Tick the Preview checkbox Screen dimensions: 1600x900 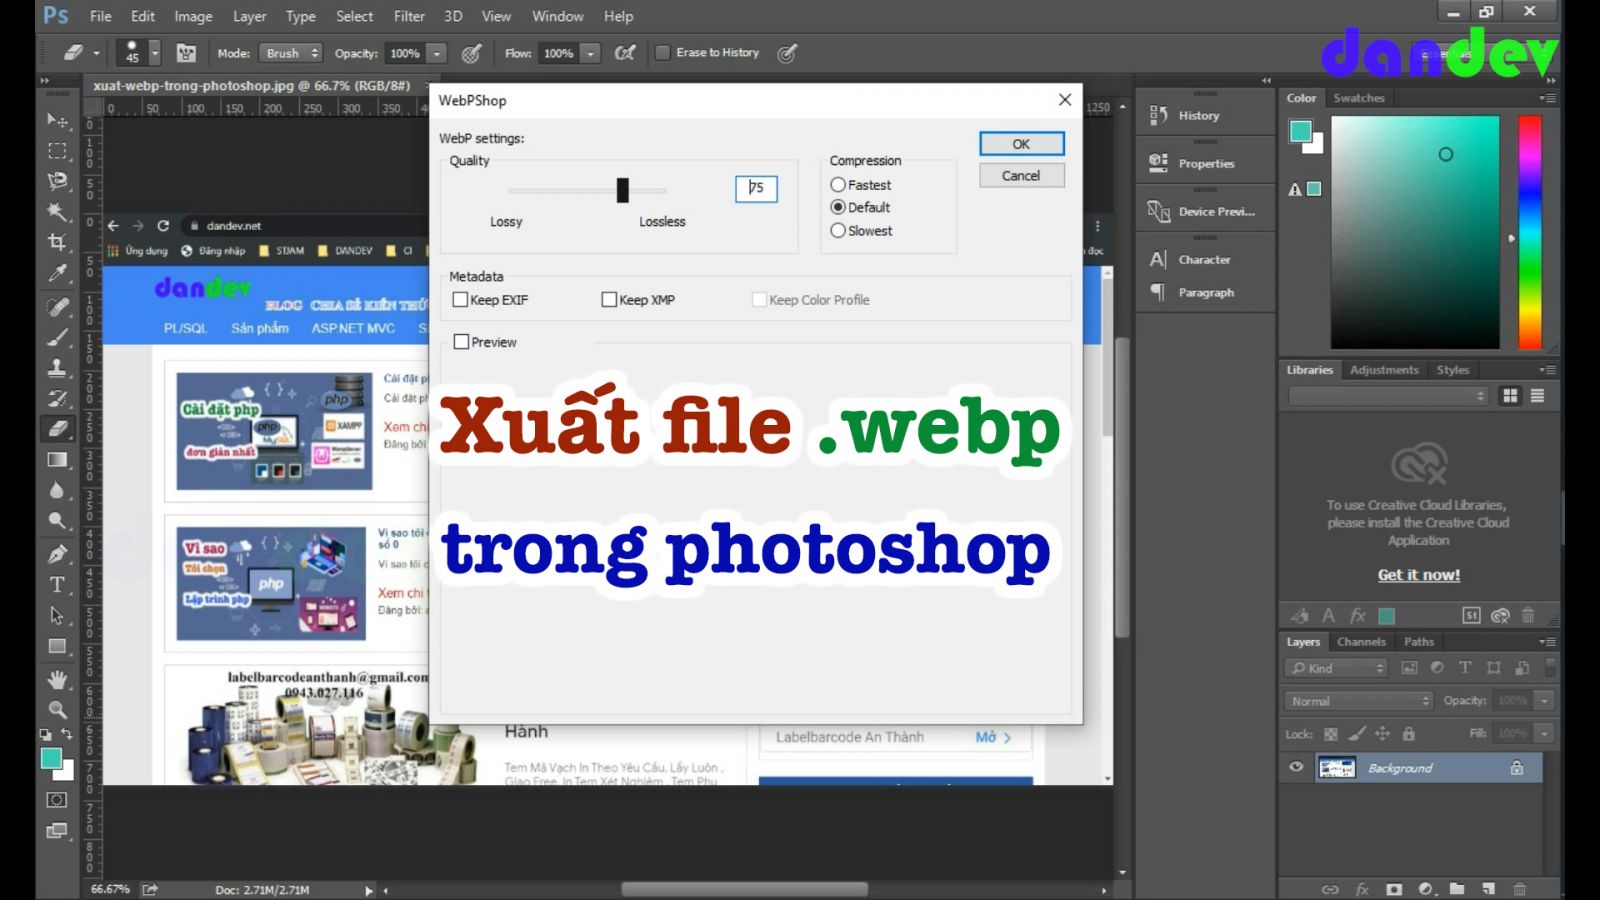pyautogui.click(x=461, y=342)
